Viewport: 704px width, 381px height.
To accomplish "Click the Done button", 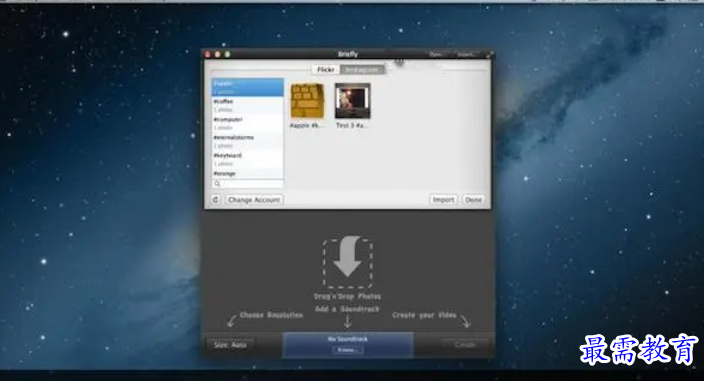I will tap(473, 200).
